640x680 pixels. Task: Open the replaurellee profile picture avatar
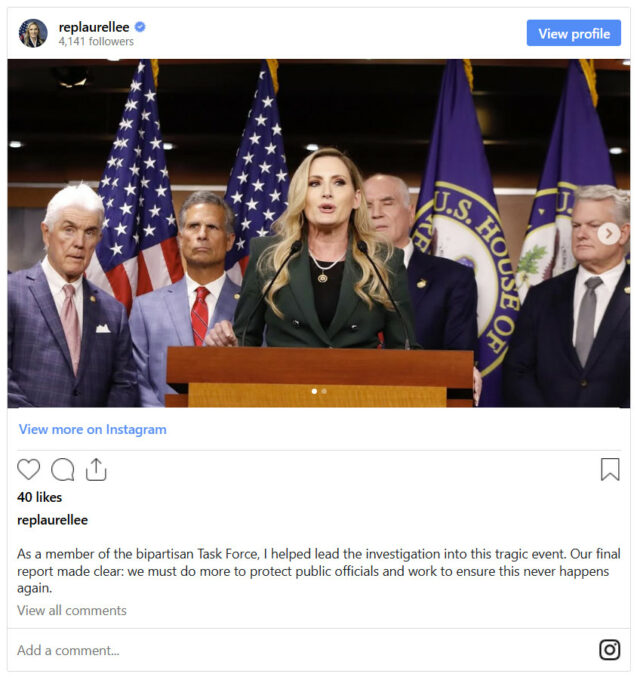33,33
